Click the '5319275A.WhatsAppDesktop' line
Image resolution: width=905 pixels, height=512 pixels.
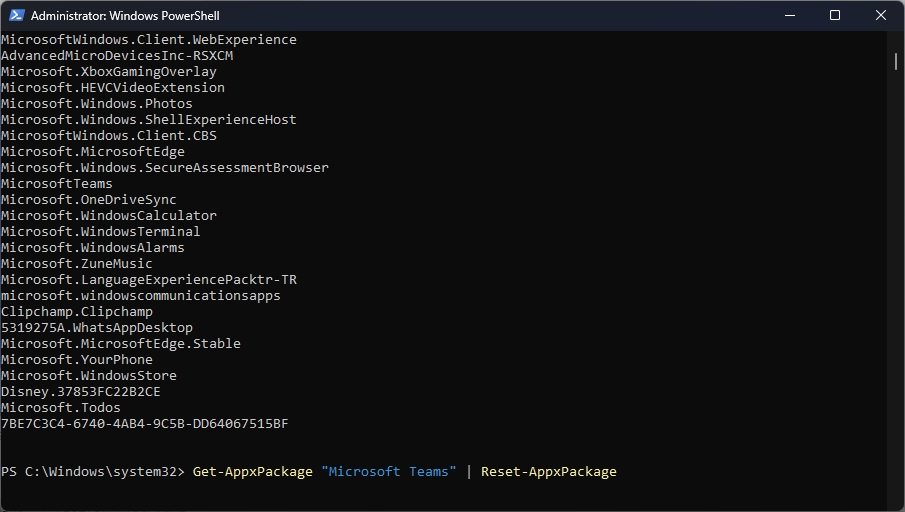97,328
